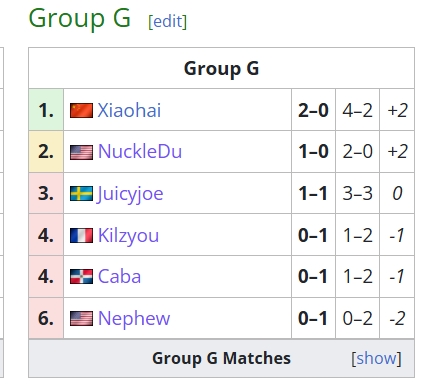Viewport: 439px width, 386px height.
Task: Edit the Group G section
Action: click(167, 22)
